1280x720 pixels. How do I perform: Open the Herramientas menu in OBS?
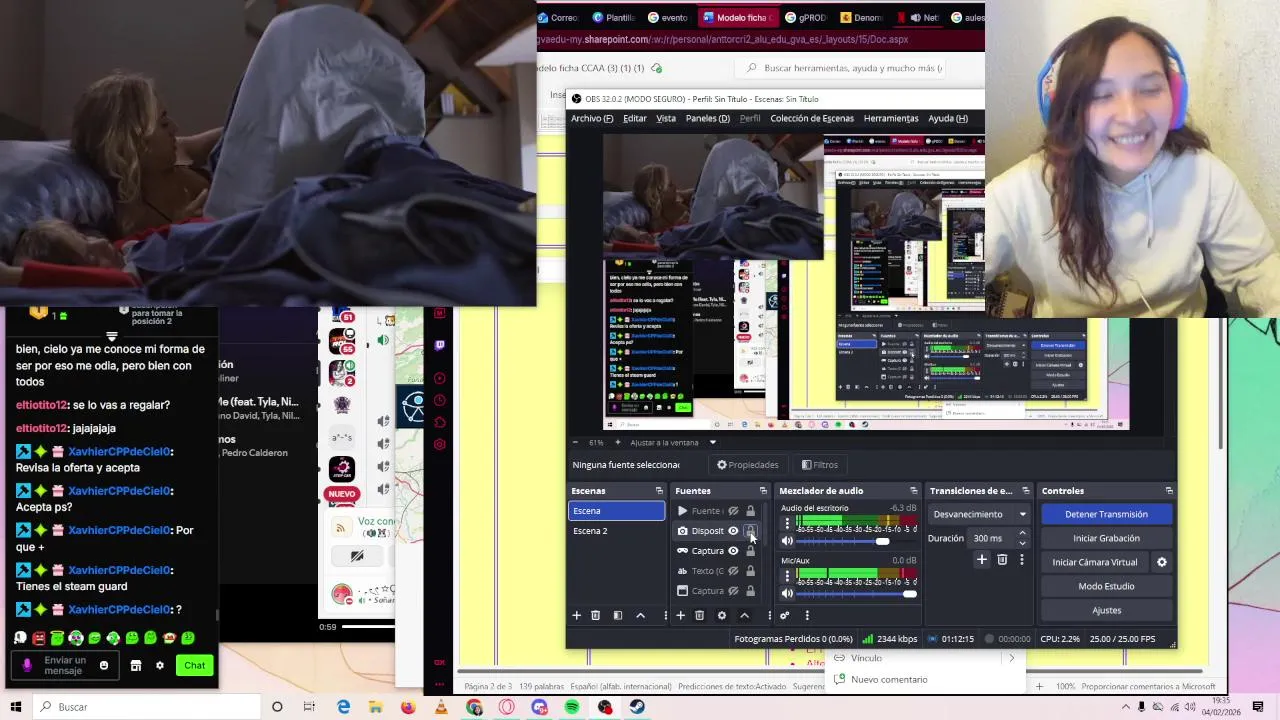891,118
